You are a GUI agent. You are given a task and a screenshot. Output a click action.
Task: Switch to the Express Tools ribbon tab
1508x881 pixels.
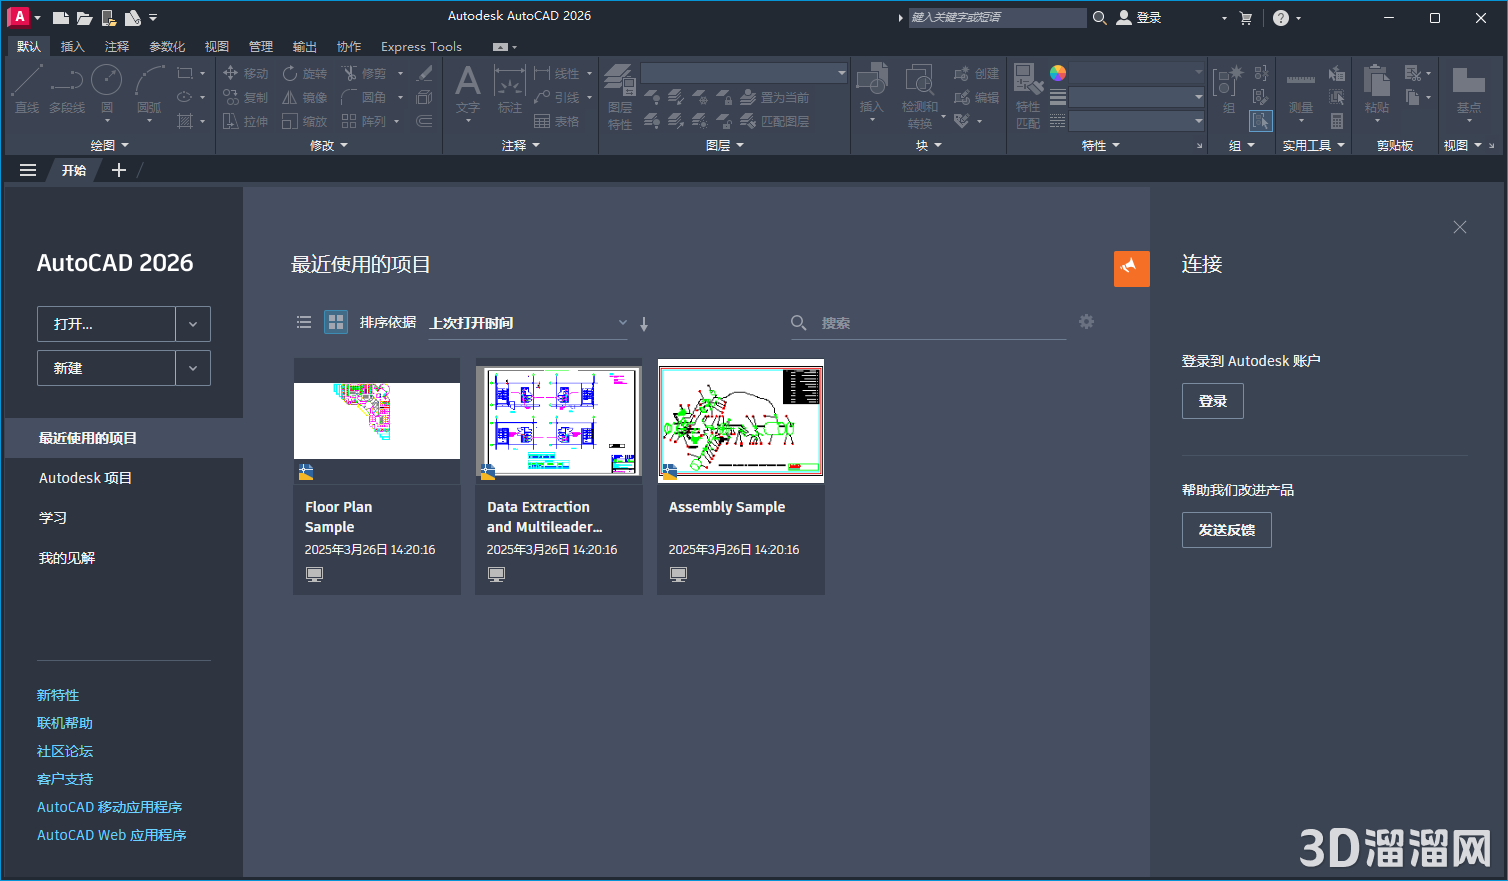point(421,47)
